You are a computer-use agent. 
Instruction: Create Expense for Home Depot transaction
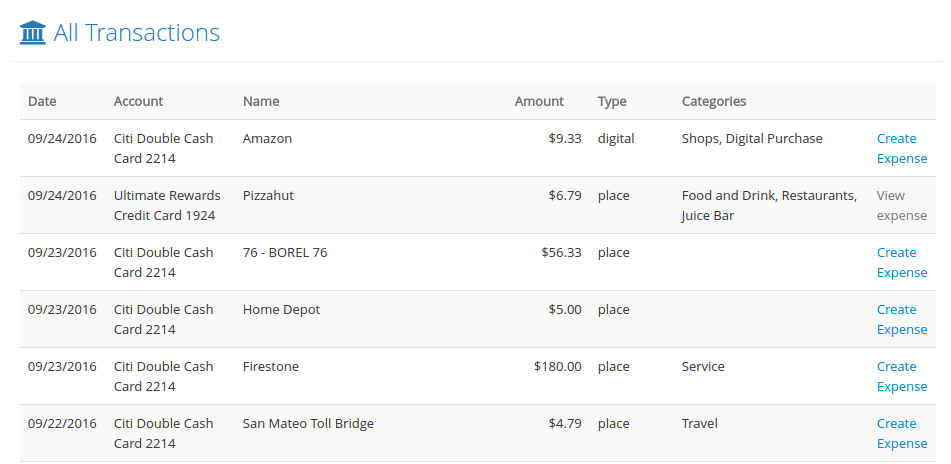pos(902,320)
